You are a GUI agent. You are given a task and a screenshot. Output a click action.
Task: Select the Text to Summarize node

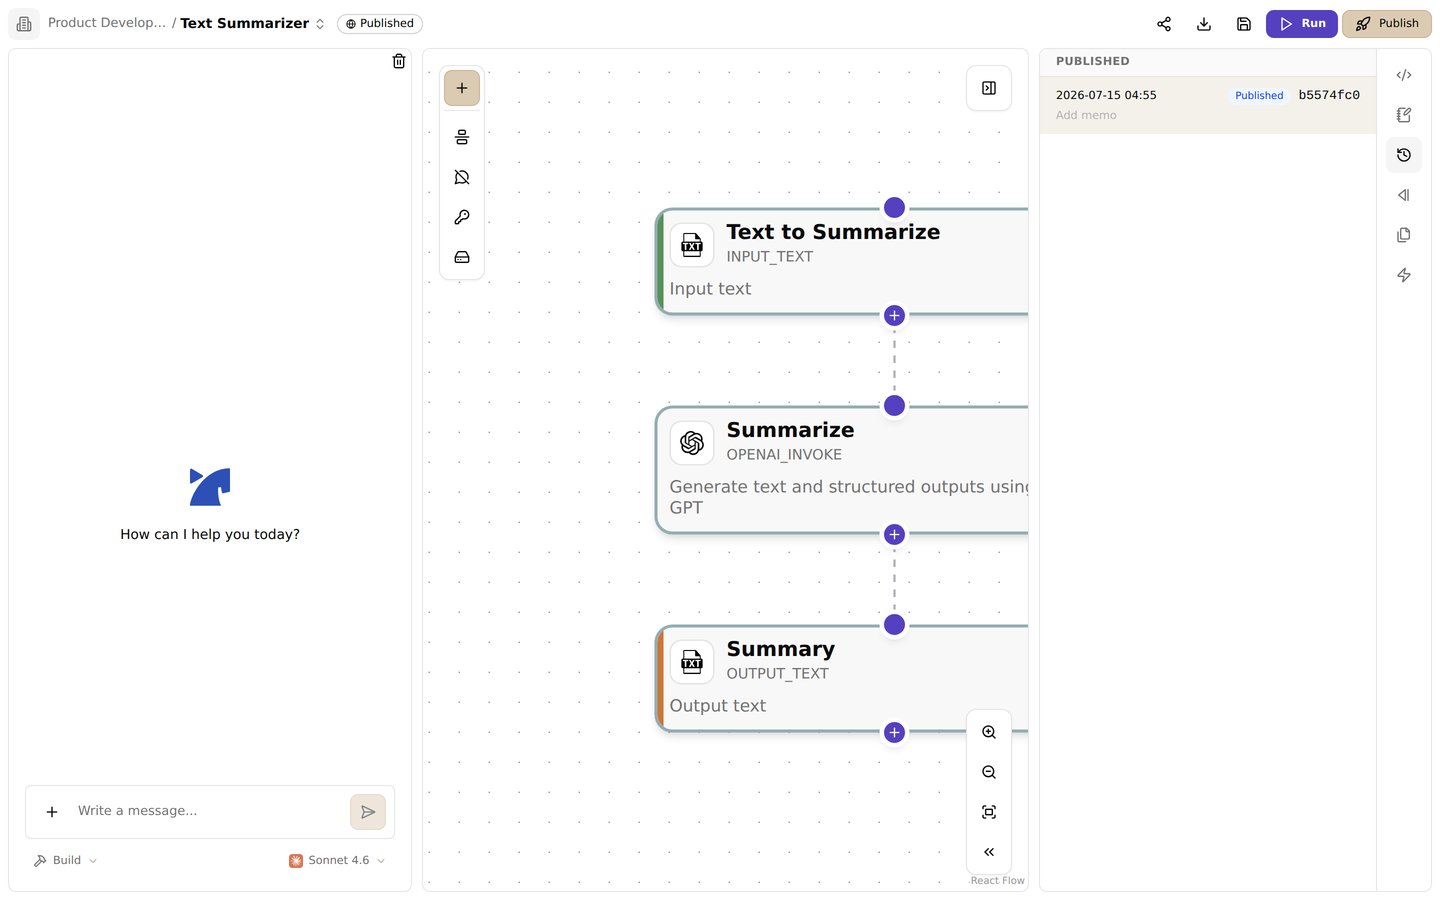pos(842,262)
